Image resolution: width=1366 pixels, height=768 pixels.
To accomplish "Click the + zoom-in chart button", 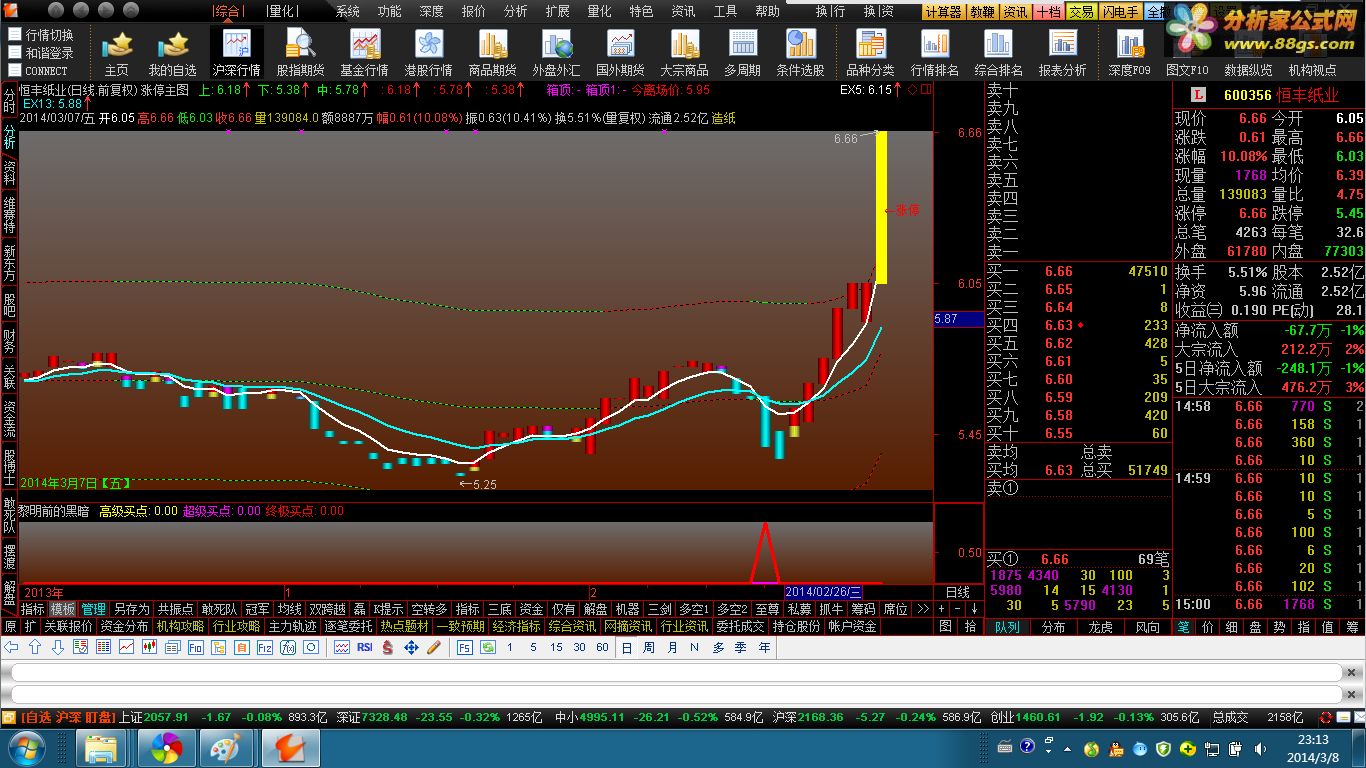I will [942, 609].
